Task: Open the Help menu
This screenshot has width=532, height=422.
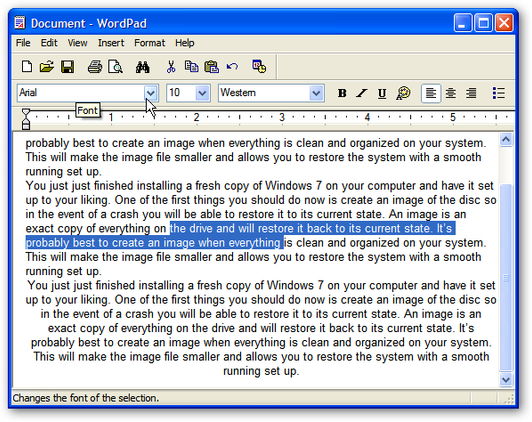Action: (185, 43)
